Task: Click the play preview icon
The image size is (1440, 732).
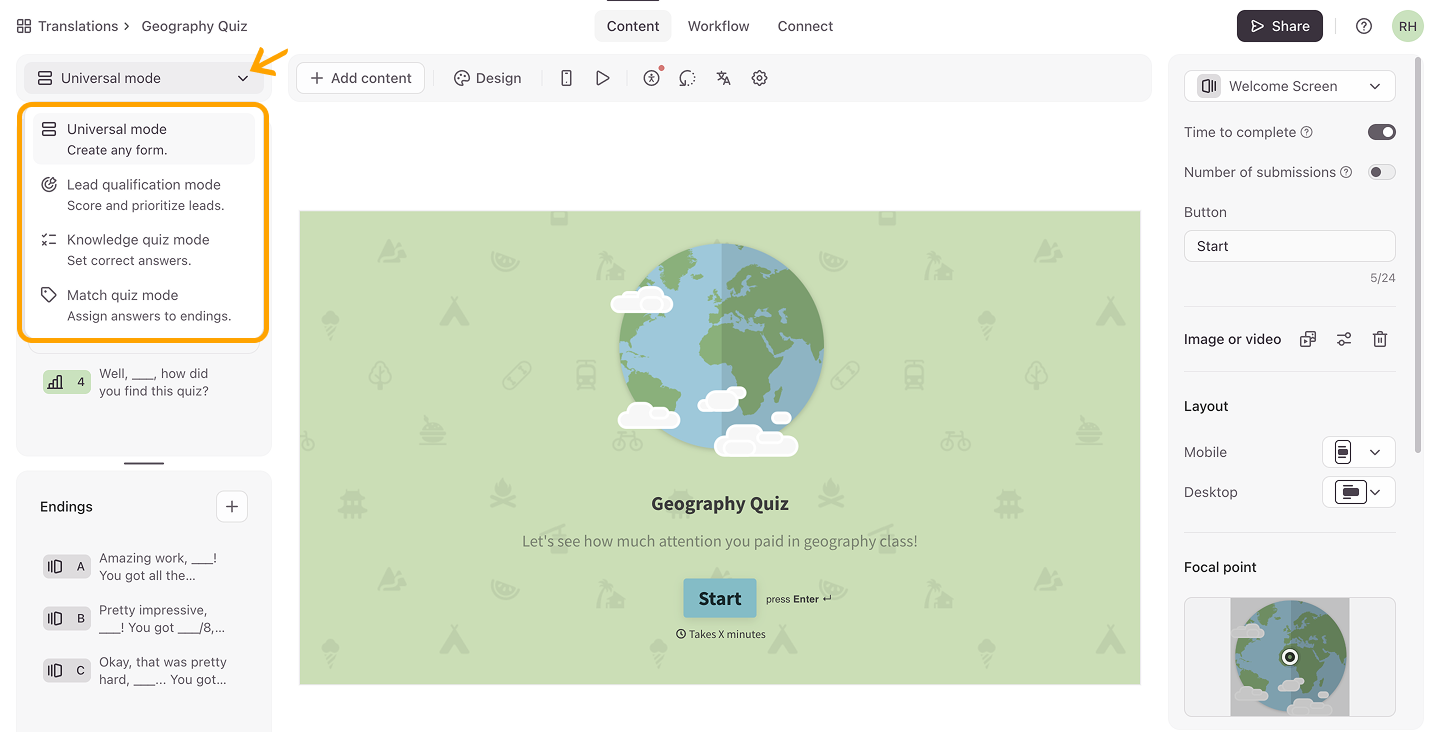Action: [x=602, y=78]
